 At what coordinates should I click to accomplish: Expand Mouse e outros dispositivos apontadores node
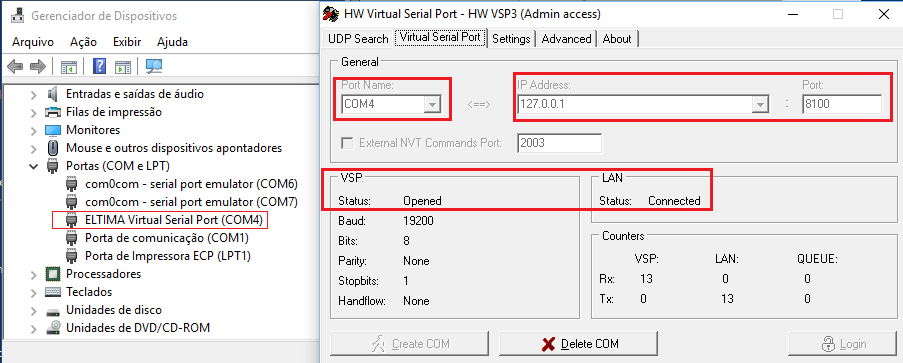(x=33, y=148)
